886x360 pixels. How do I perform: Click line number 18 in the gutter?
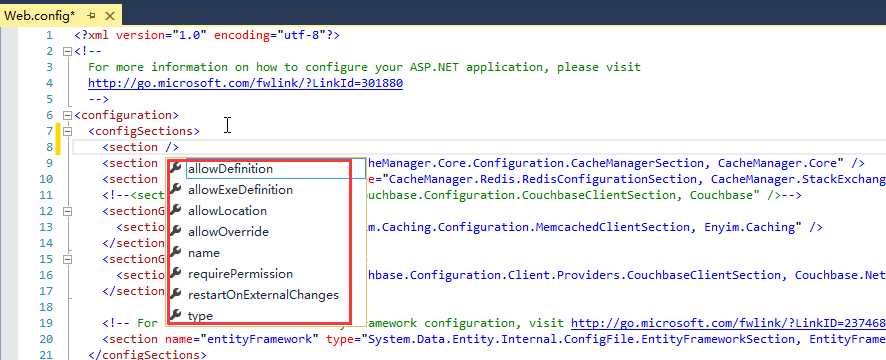(46, 307)
